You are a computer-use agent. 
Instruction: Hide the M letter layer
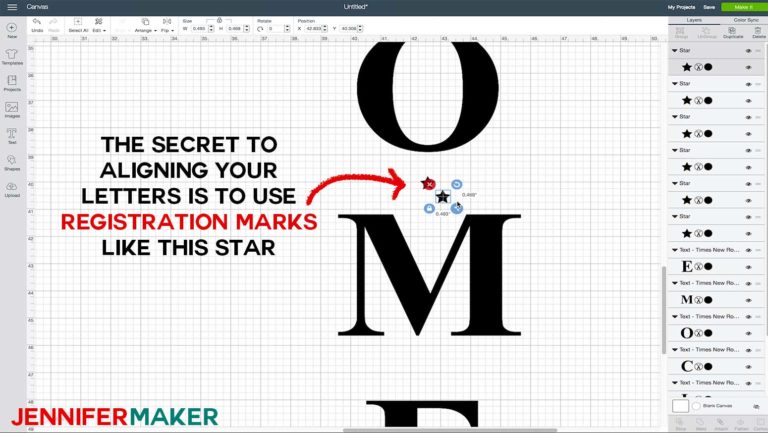(748, 300)
